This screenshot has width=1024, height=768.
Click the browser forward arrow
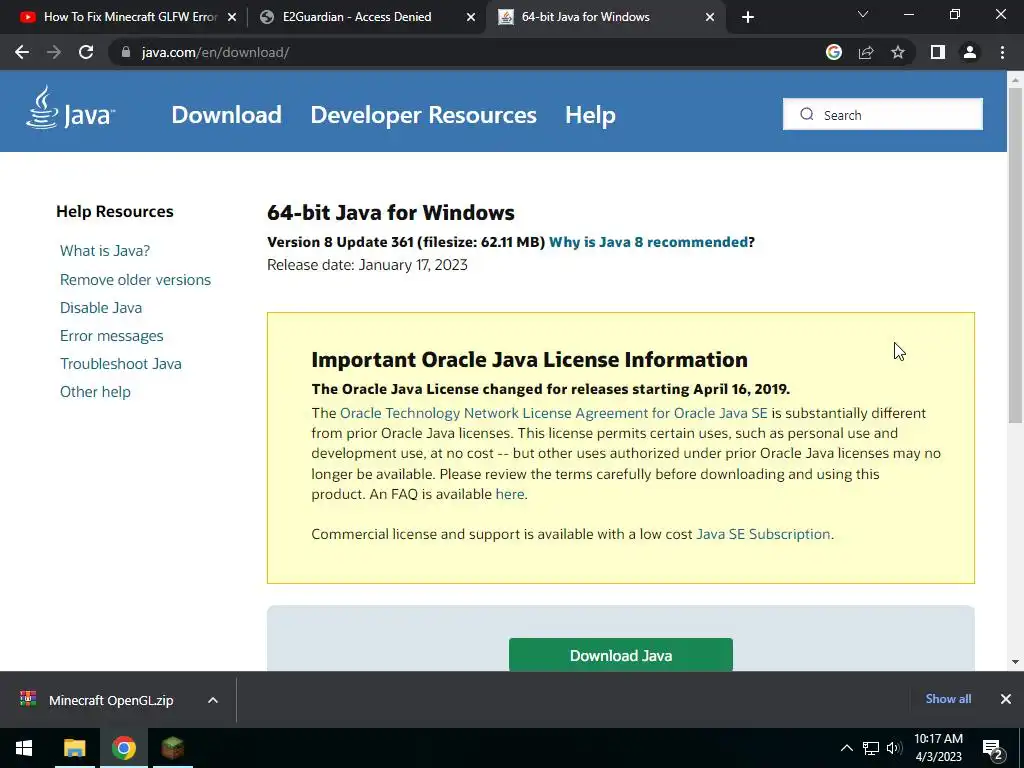coord(54,52)
